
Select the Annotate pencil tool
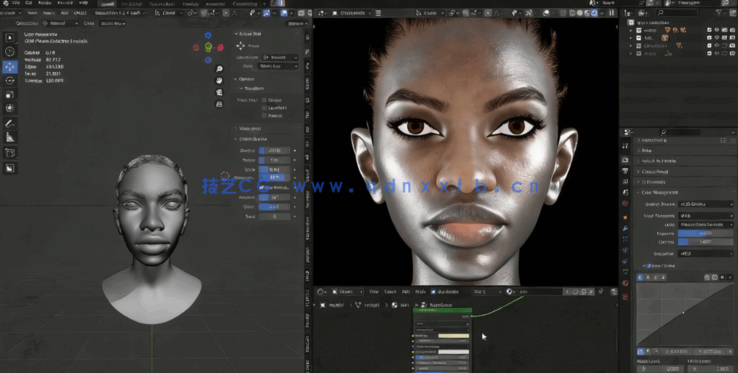tap(9, 123)
